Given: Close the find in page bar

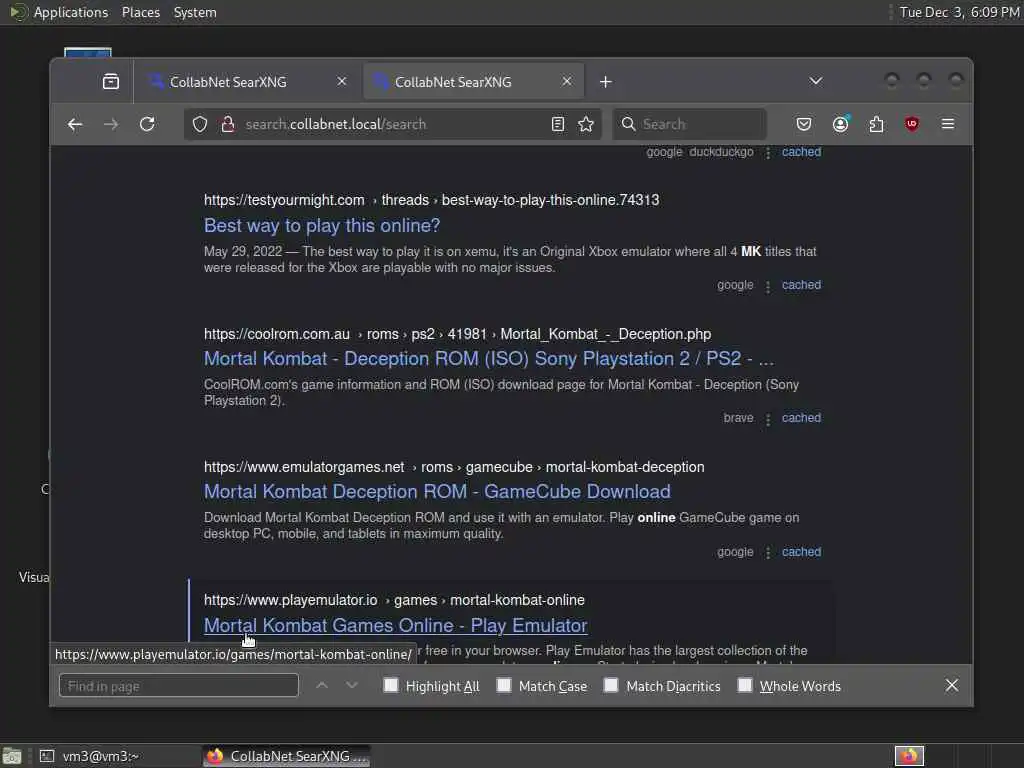Looking at the screenshot, I should 952,685.
